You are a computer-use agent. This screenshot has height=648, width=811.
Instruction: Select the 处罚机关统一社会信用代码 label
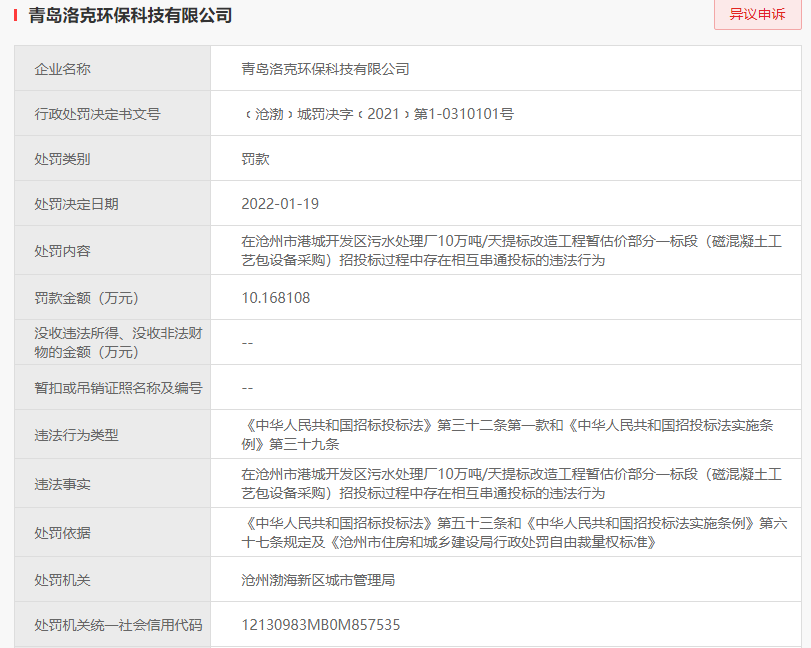pos(118,625)
